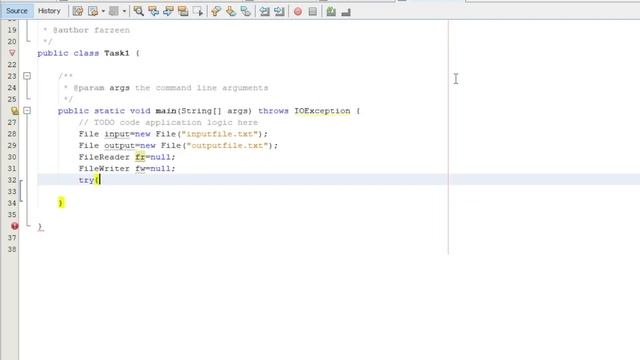Click the red error marker near line 36
Screen dimensions: 640x360
pos(14,226)
